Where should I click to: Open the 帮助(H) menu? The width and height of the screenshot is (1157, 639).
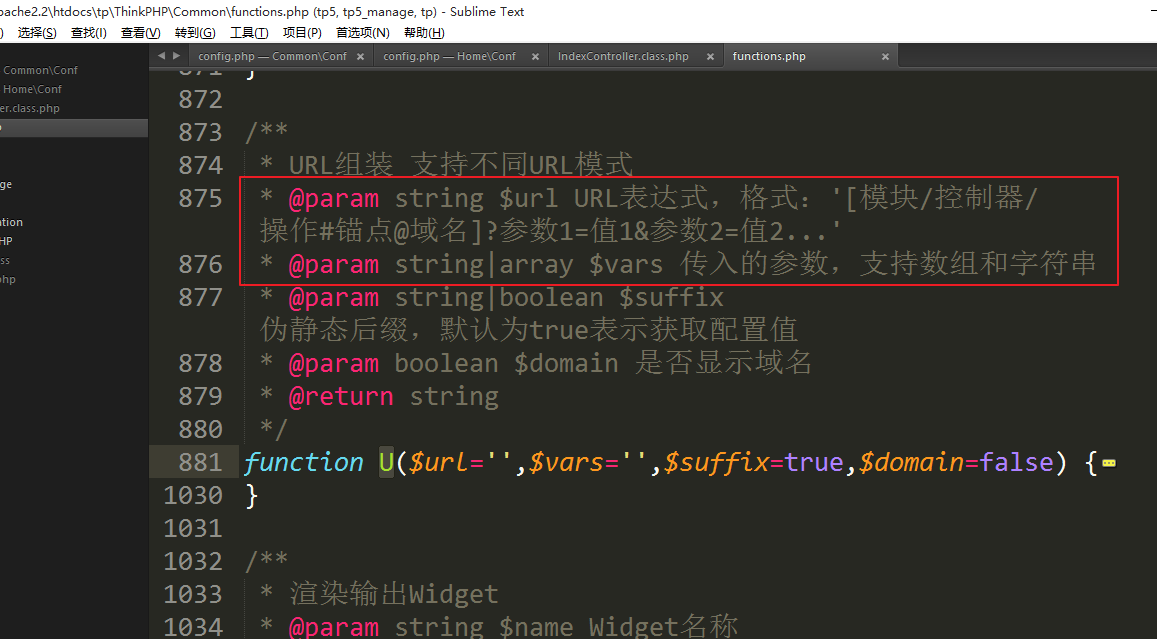(423, 33)
